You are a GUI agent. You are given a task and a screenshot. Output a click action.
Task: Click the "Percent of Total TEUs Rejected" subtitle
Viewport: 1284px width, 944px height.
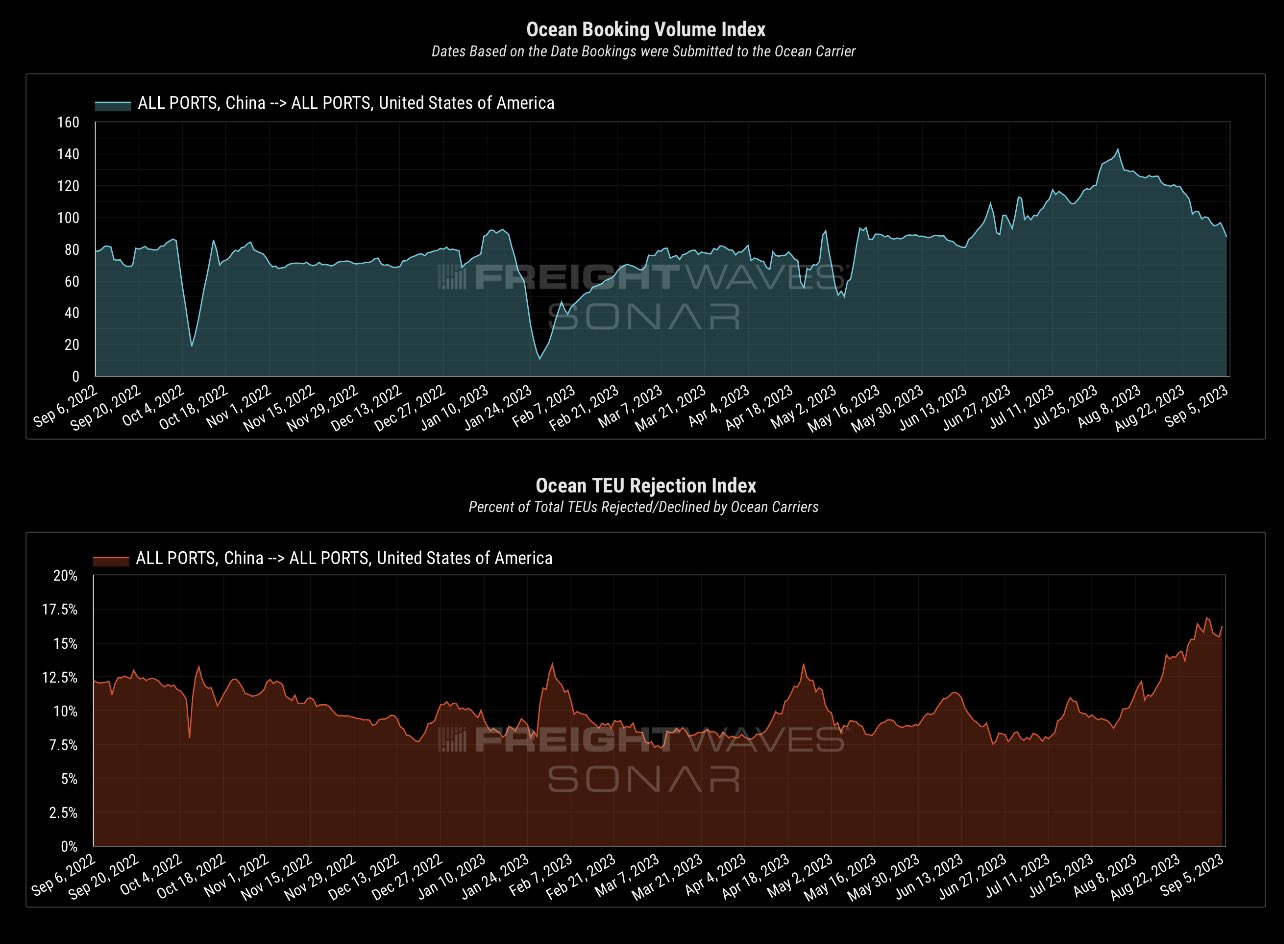[643, 507]
